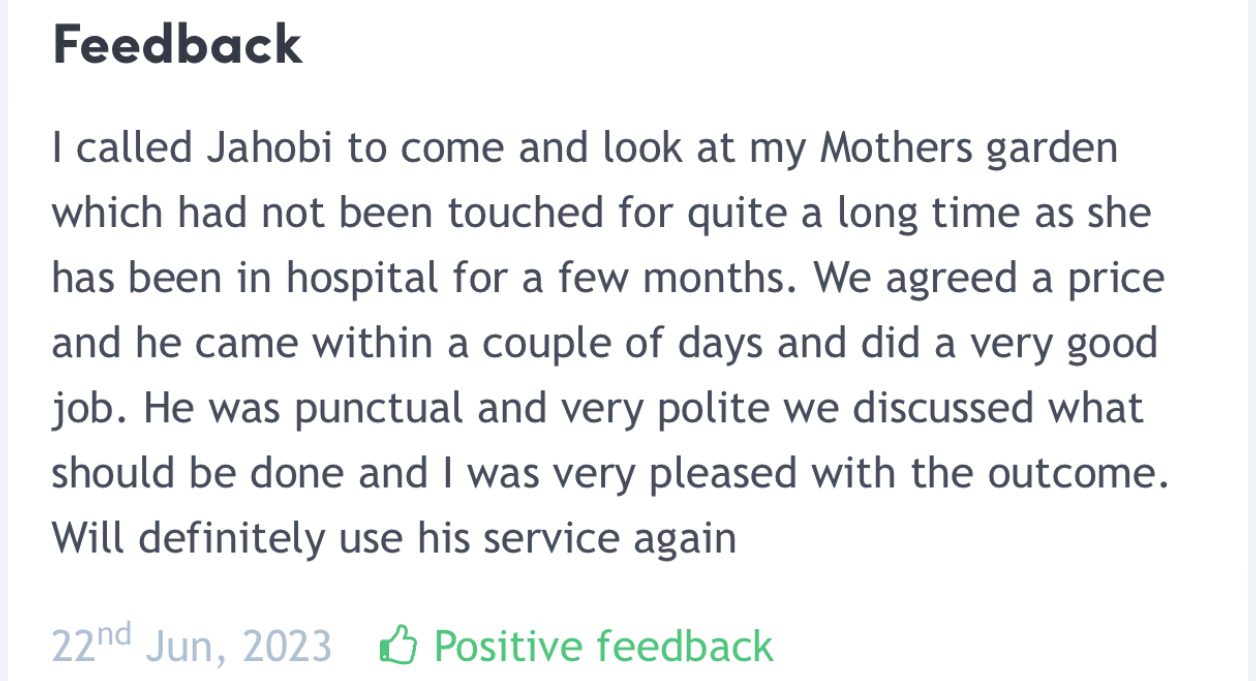Click the word hospital in the review
Viewport: 1256px width, 681px height.
(x=362, y=278)
